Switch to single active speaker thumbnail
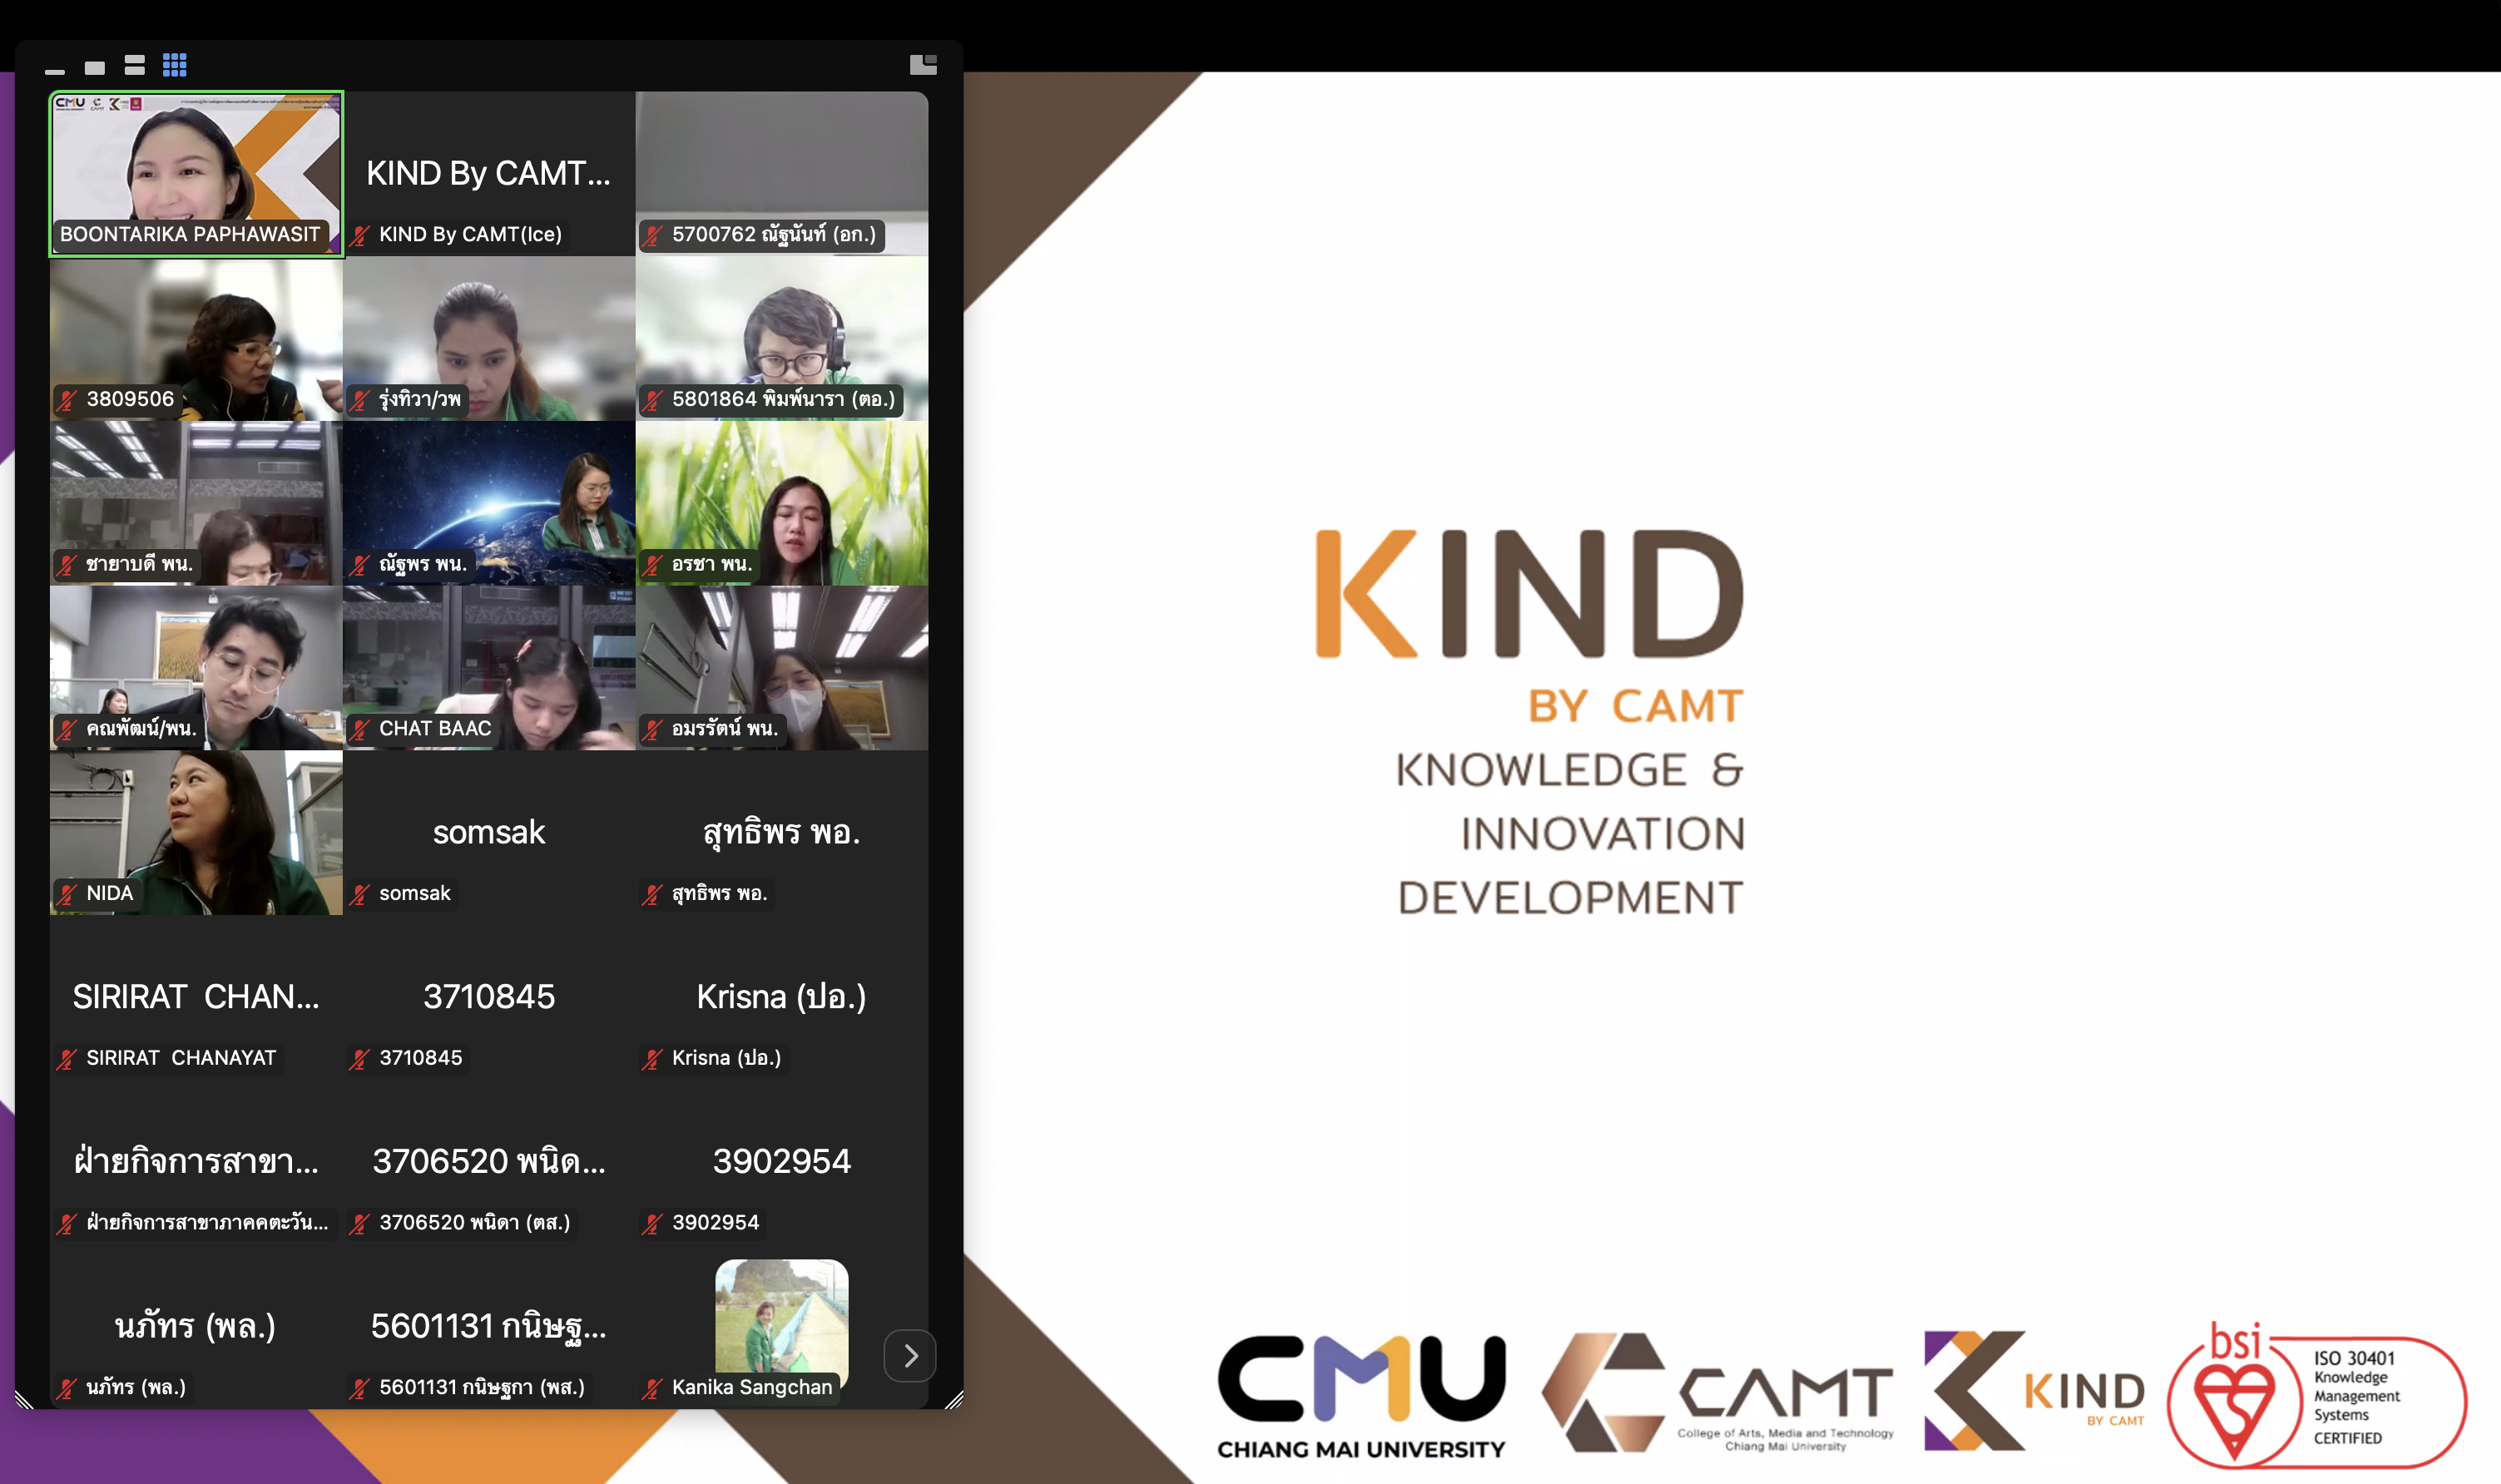 click(x=95, y=68)
